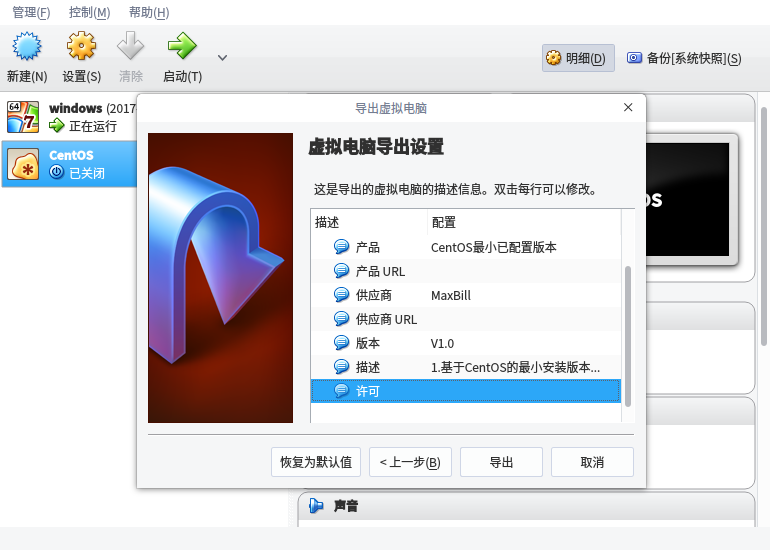Open the 管理(F) menu
This screenshot has height=550, width=770.
click(31, 12)
